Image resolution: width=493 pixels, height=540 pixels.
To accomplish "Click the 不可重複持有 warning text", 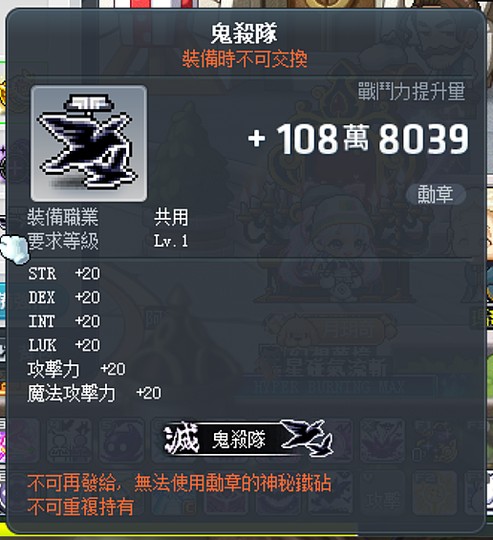I will 81,507.
